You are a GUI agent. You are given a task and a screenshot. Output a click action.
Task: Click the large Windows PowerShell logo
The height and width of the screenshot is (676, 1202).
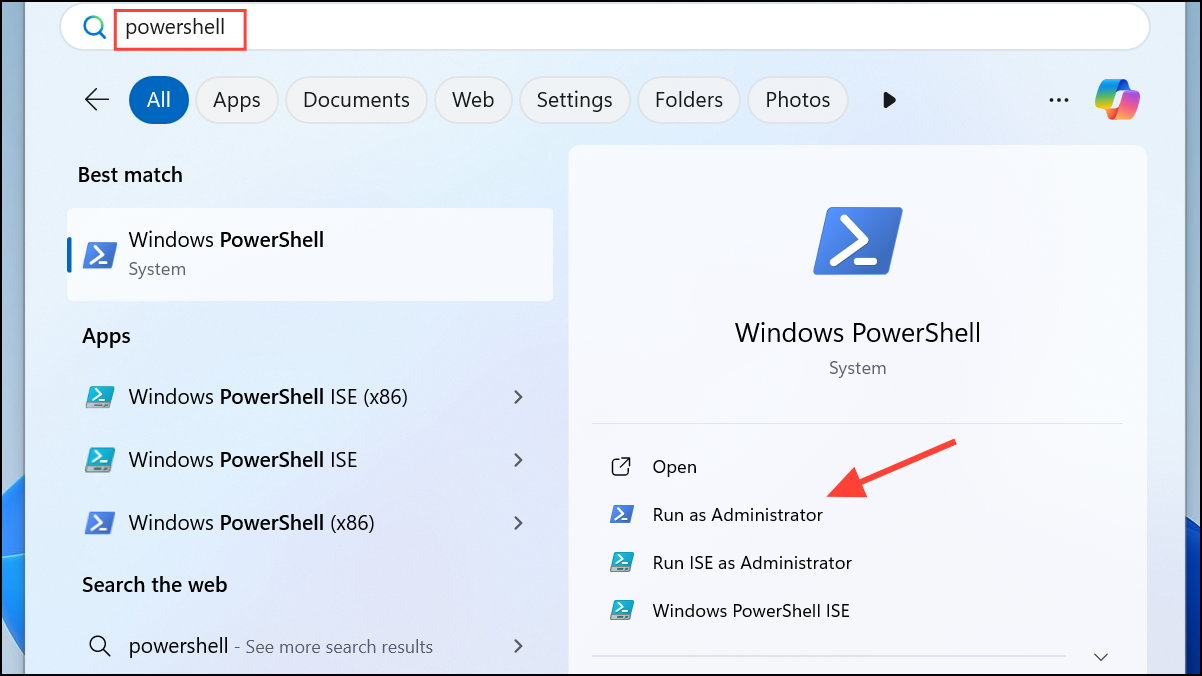coord(858,241)
